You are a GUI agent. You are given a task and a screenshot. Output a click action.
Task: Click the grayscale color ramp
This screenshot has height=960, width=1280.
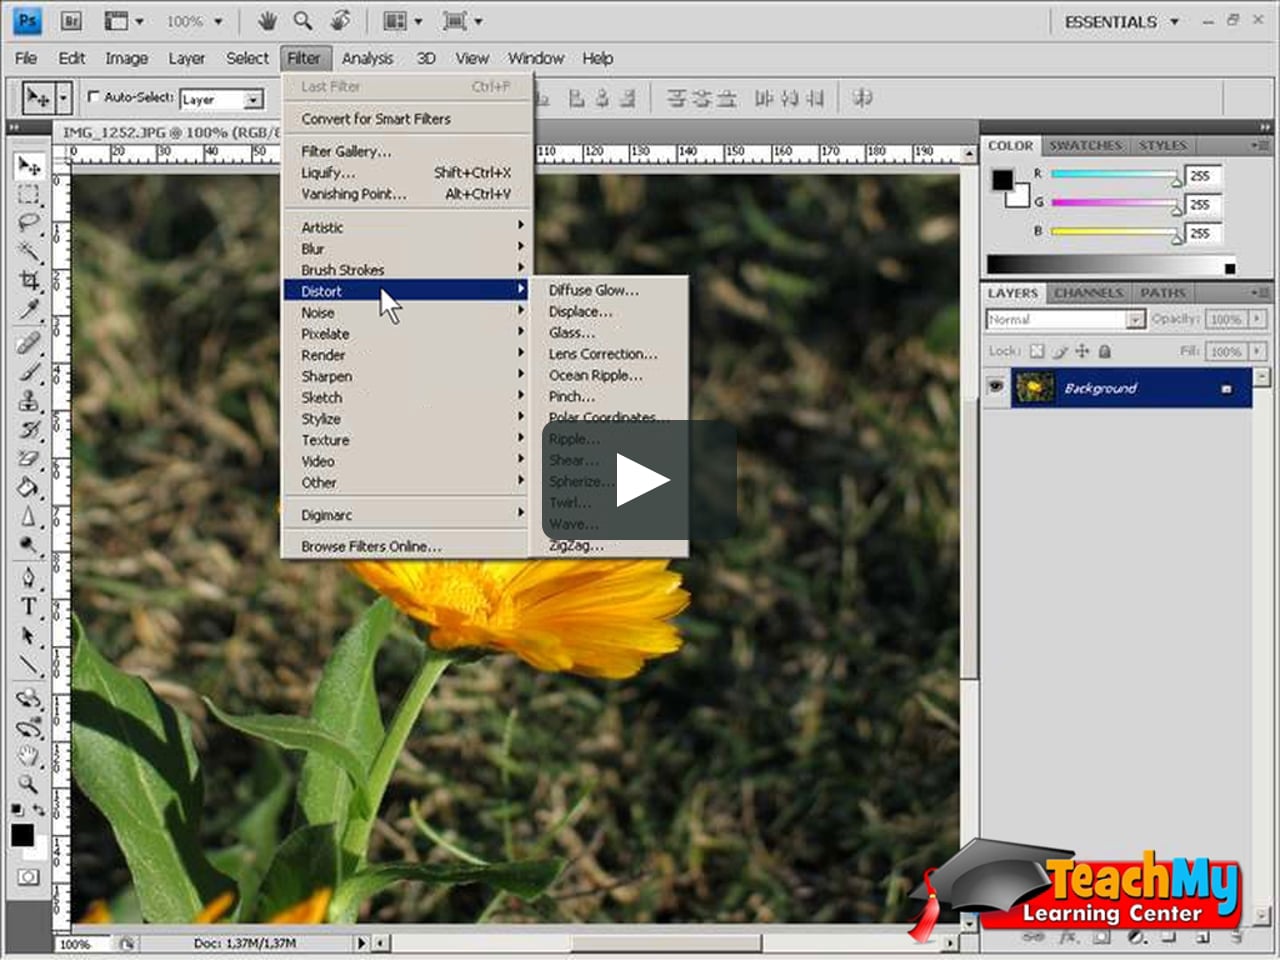[x=1112, y=264]
